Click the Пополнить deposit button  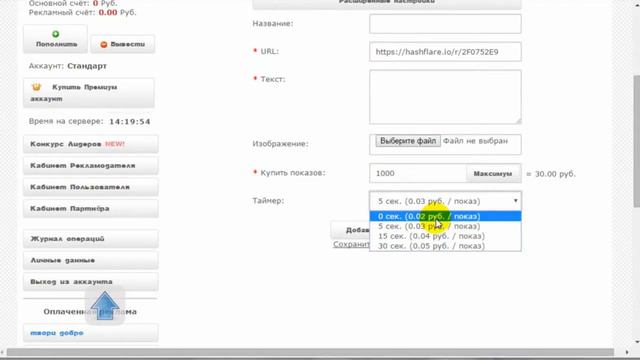[56, 39]
